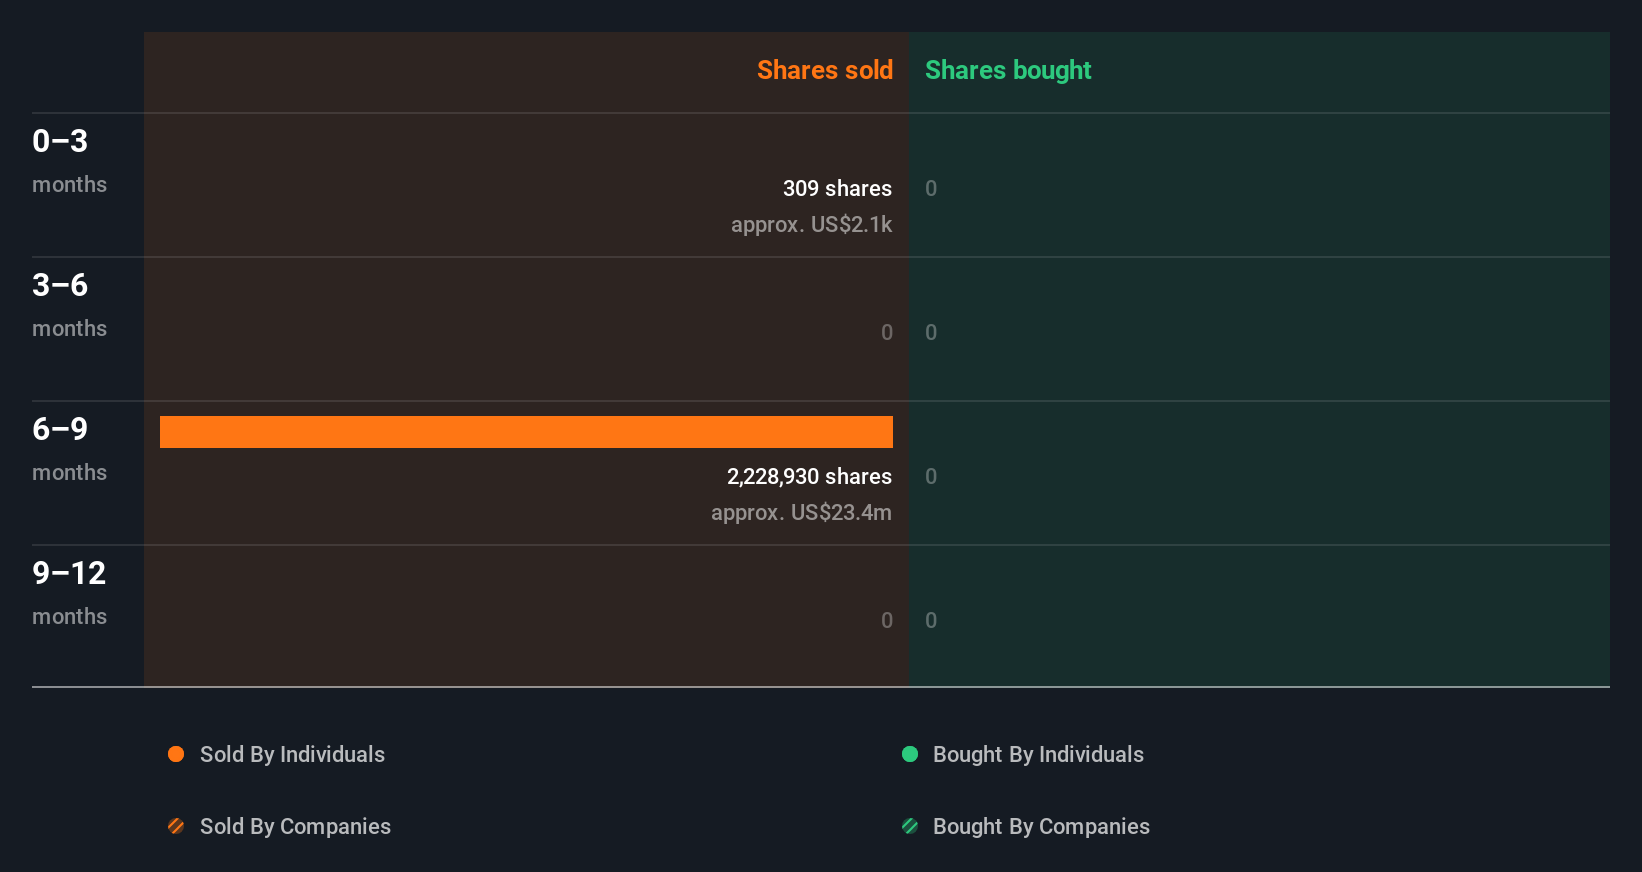Click the striped Sold By Companies legend icon

click(176, 826)
